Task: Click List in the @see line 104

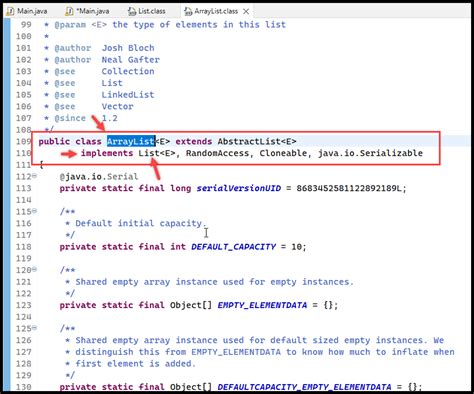Action: click(x=112, y=83)
